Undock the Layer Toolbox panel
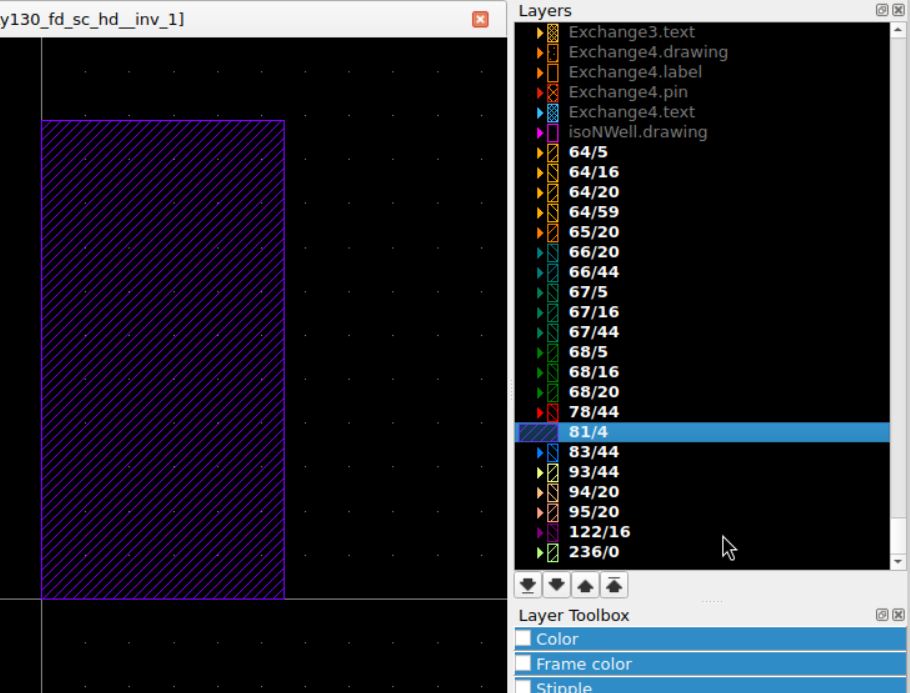910x693 pixels. pyautogui.click(x=882, y=615)
